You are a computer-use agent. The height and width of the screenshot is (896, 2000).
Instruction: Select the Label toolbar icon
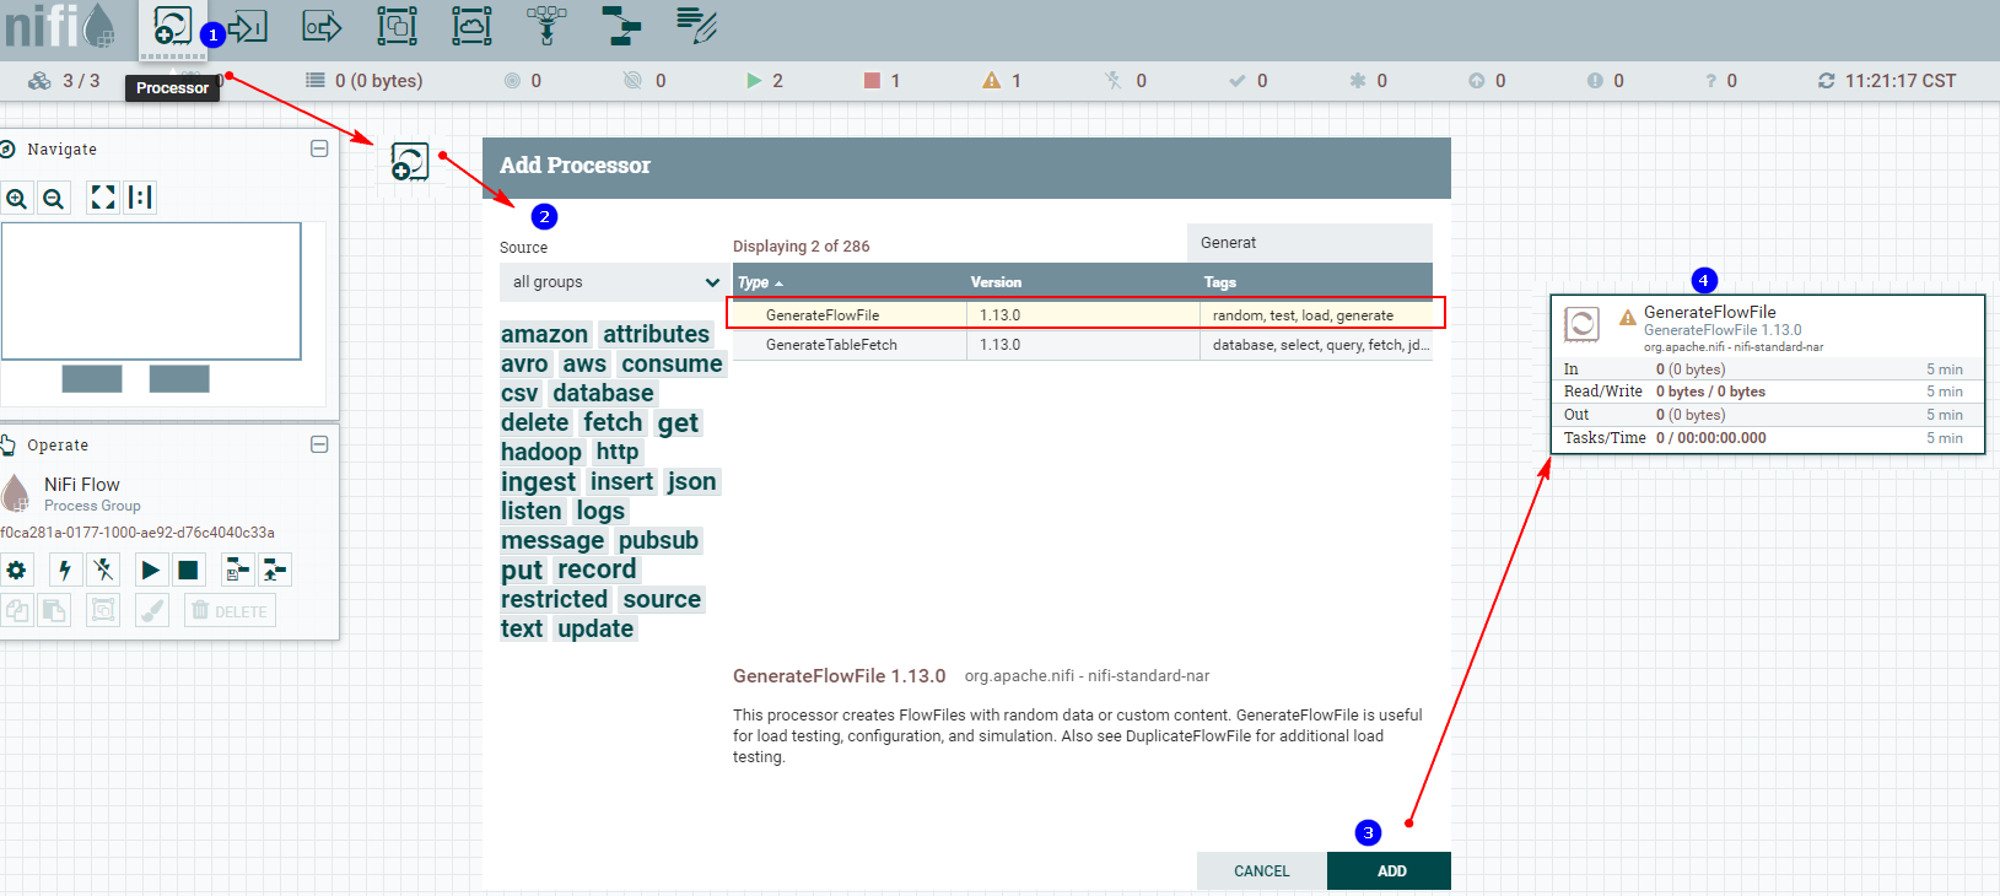697,27
